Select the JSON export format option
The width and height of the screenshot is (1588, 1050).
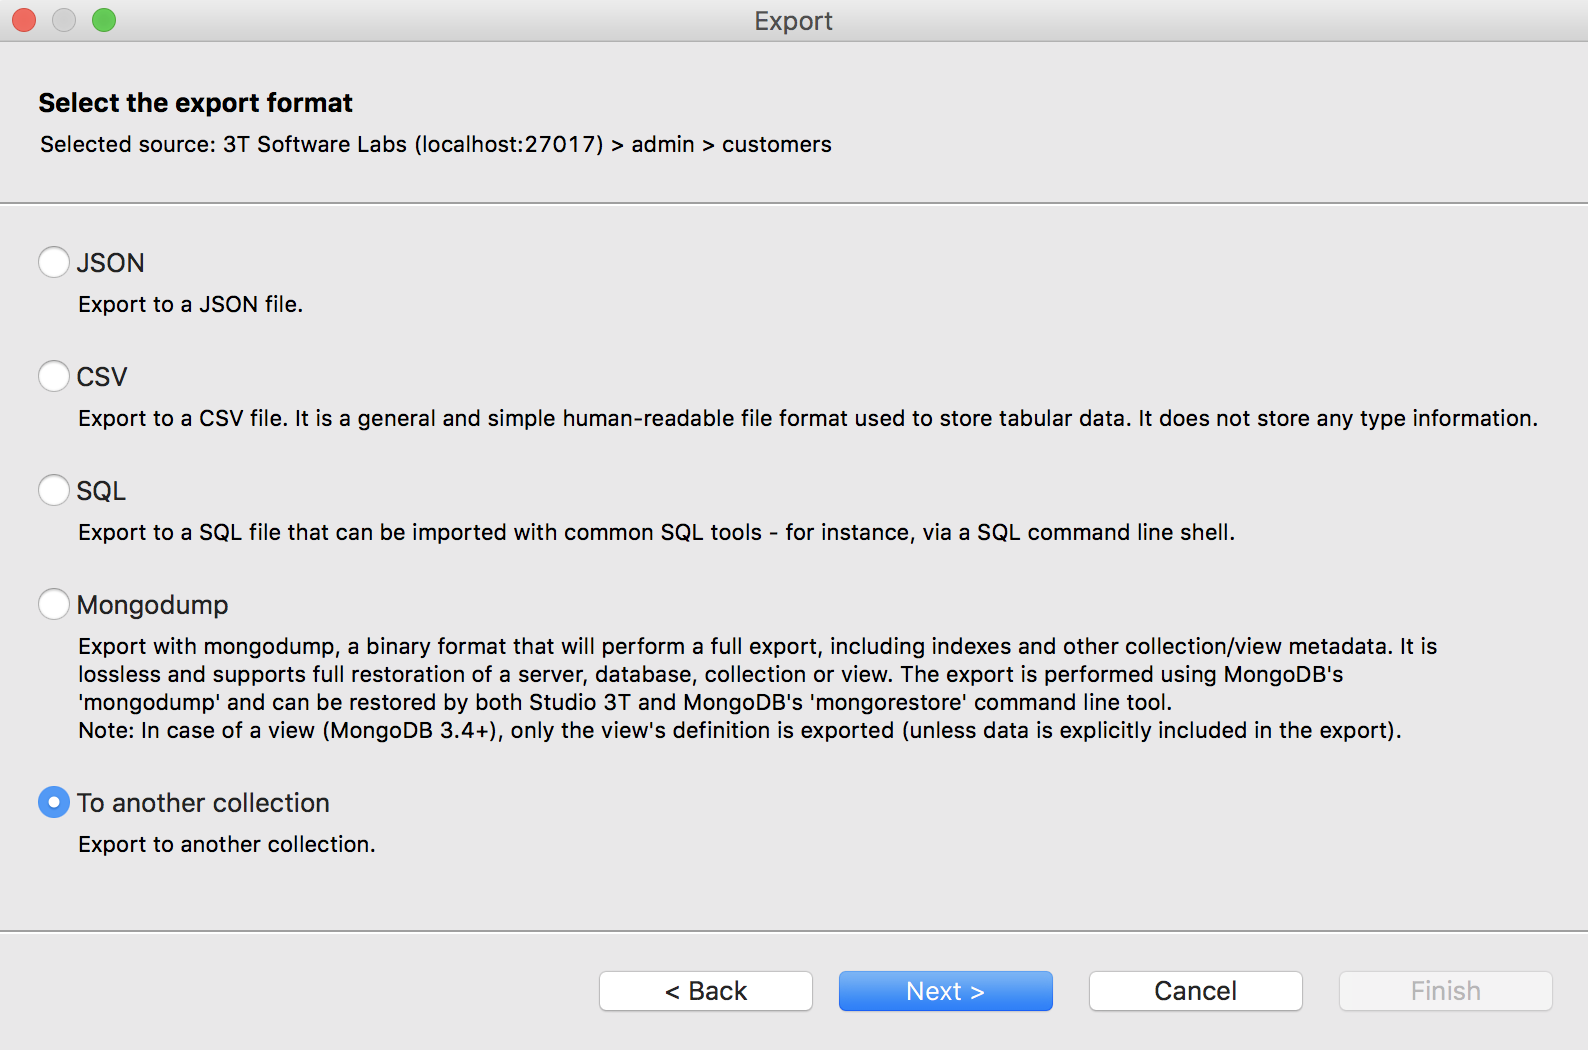(x=54, y=262)
